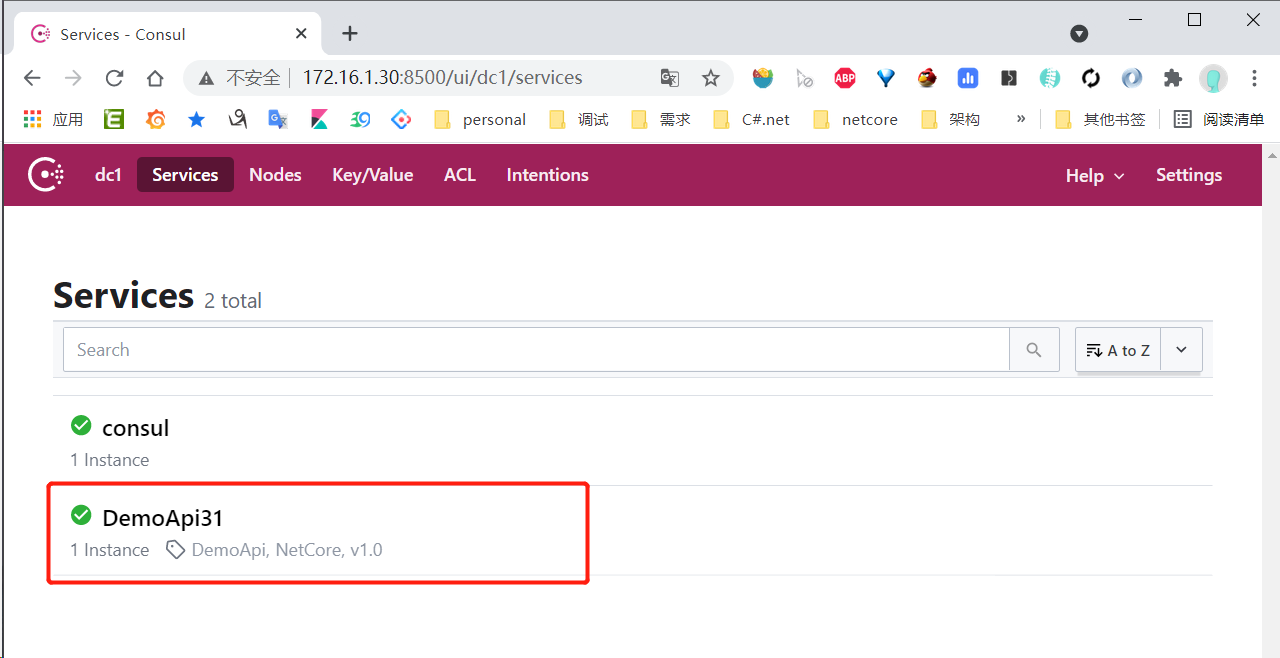Open the 调试 bookmarks folder
Image resolution: width=1280 pixels, height=658 pixels.
[579, 119]
